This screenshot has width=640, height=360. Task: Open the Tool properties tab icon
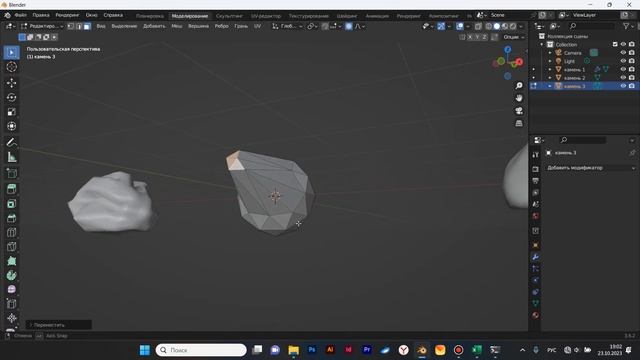[536, 155]
